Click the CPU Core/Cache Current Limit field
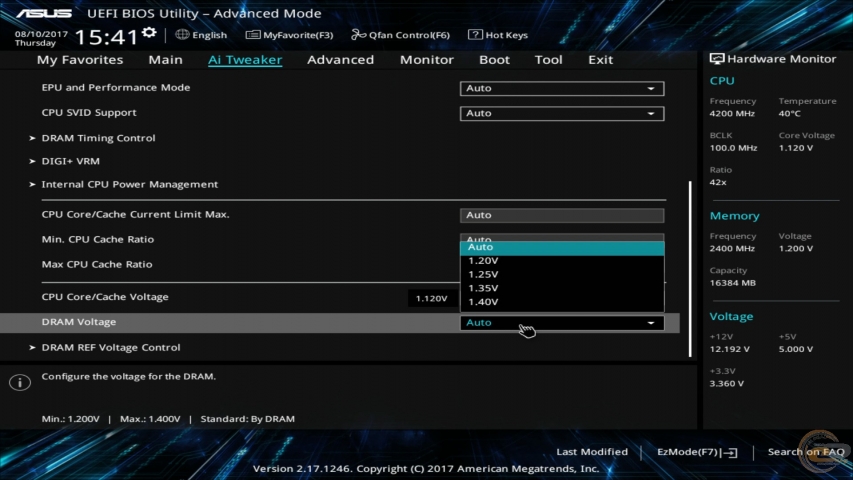Viewport: 853px width, 480px height. point(562,216)
